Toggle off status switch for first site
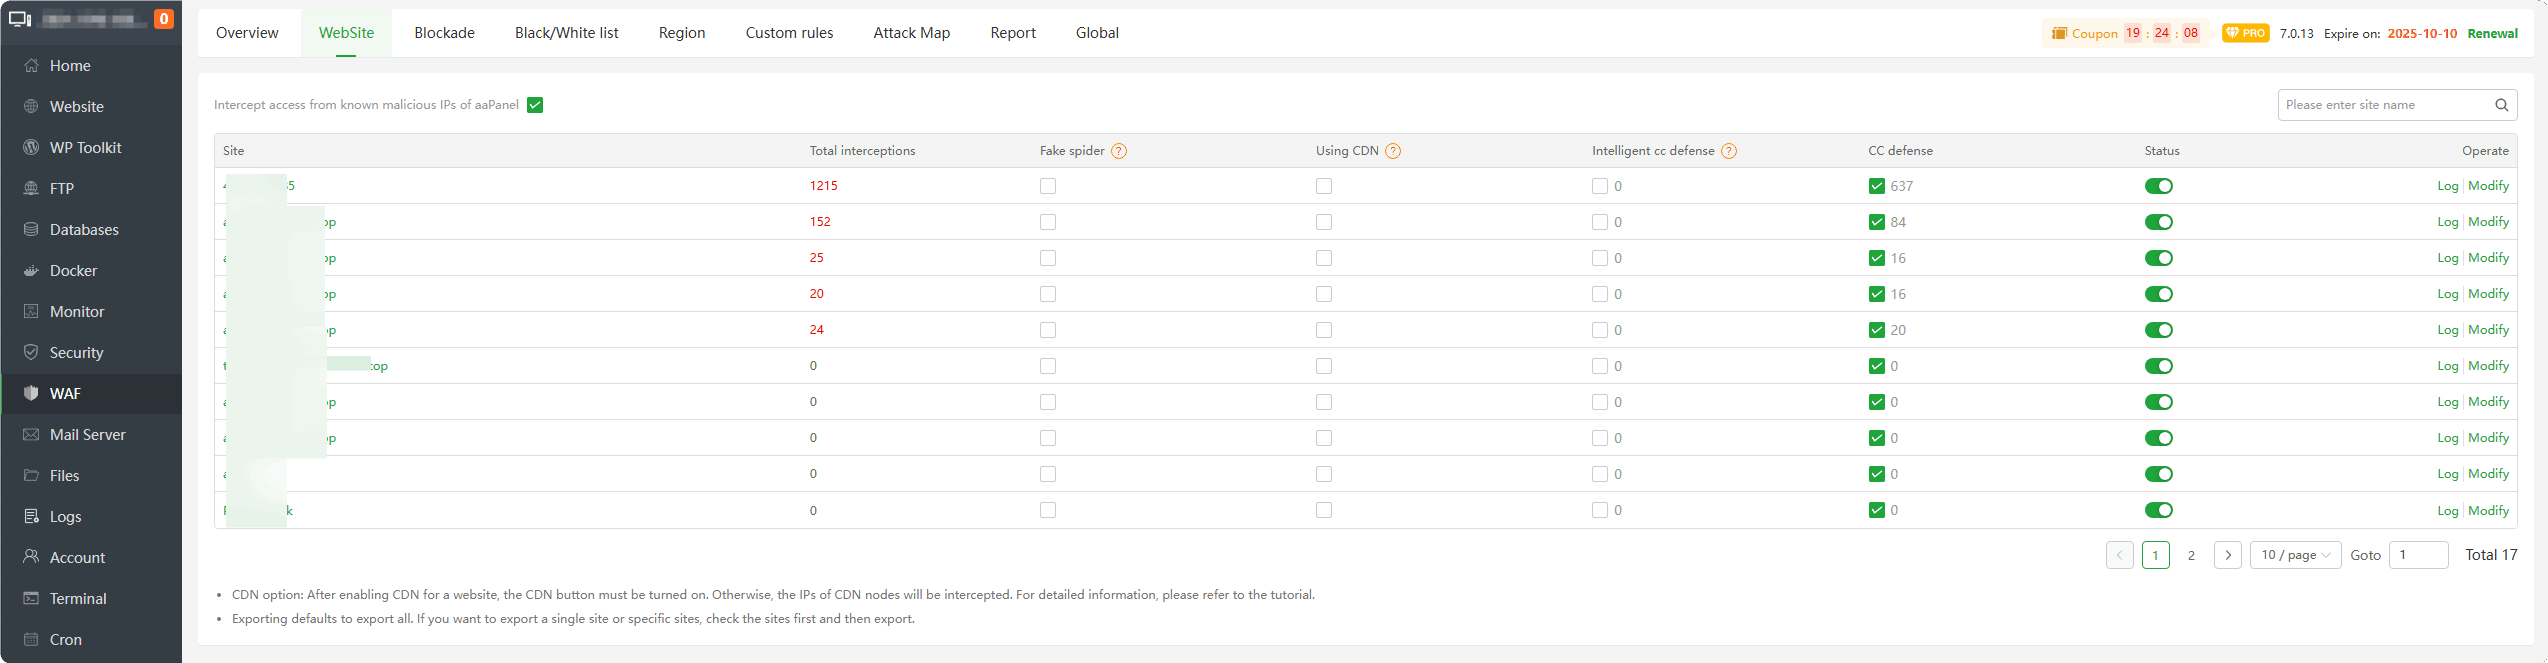The width and height of the screenshot is (2548, 663). [2158, 186]
